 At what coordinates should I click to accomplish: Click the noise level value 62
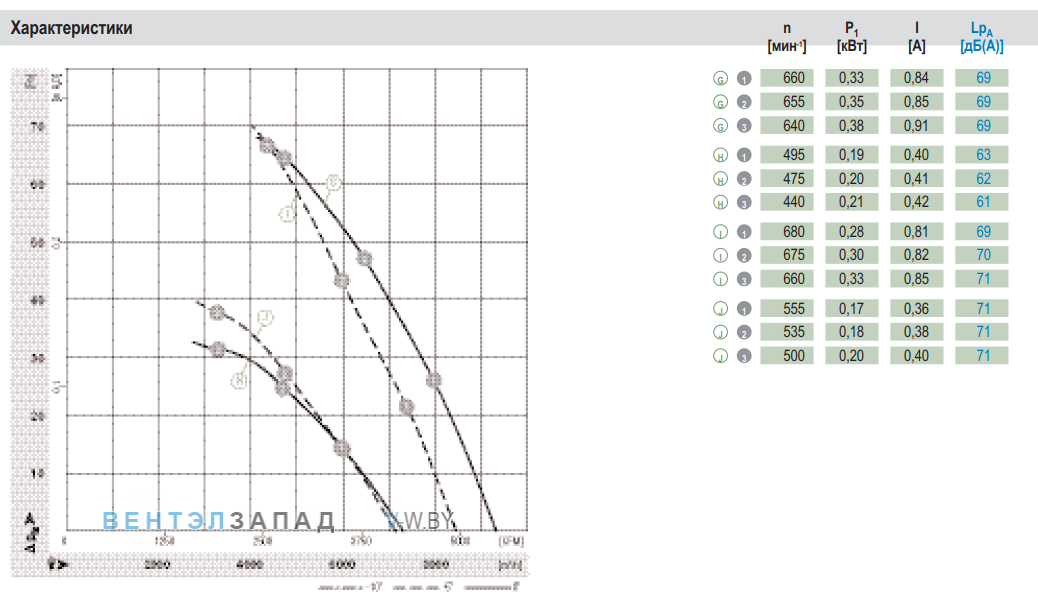coord(982,179)
